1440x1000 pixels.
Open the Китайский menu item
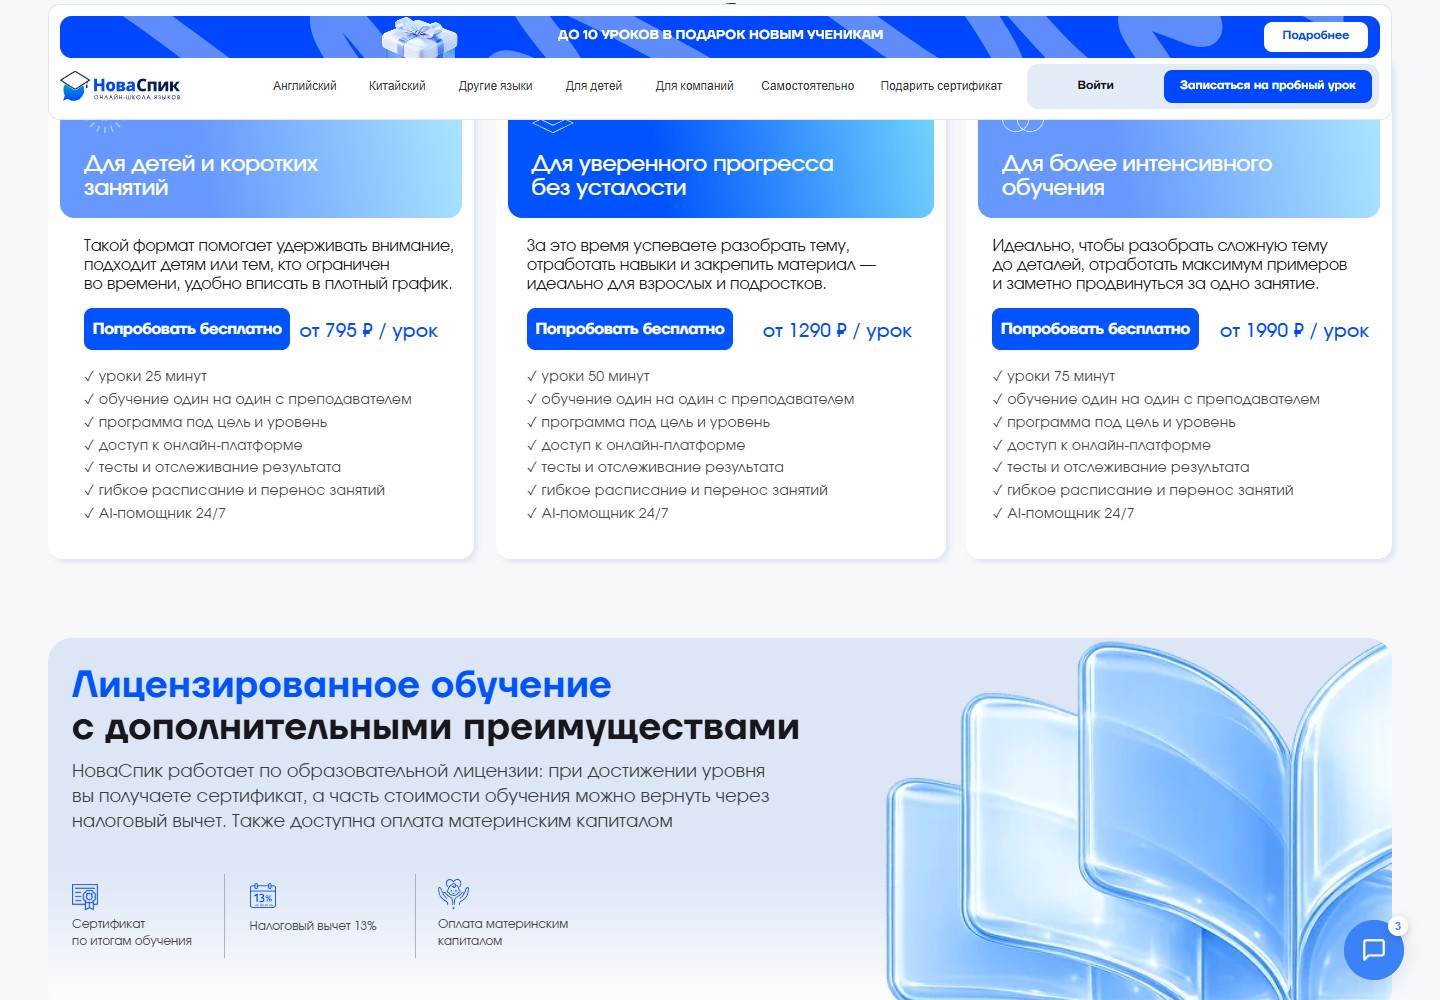(x=397, y=86)
